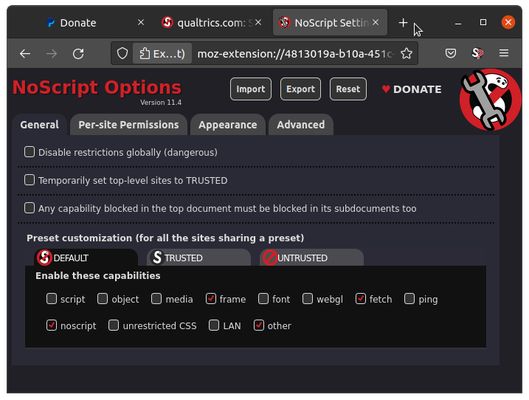Click the extension identity badge in address bar

click(x=162, y=54)
